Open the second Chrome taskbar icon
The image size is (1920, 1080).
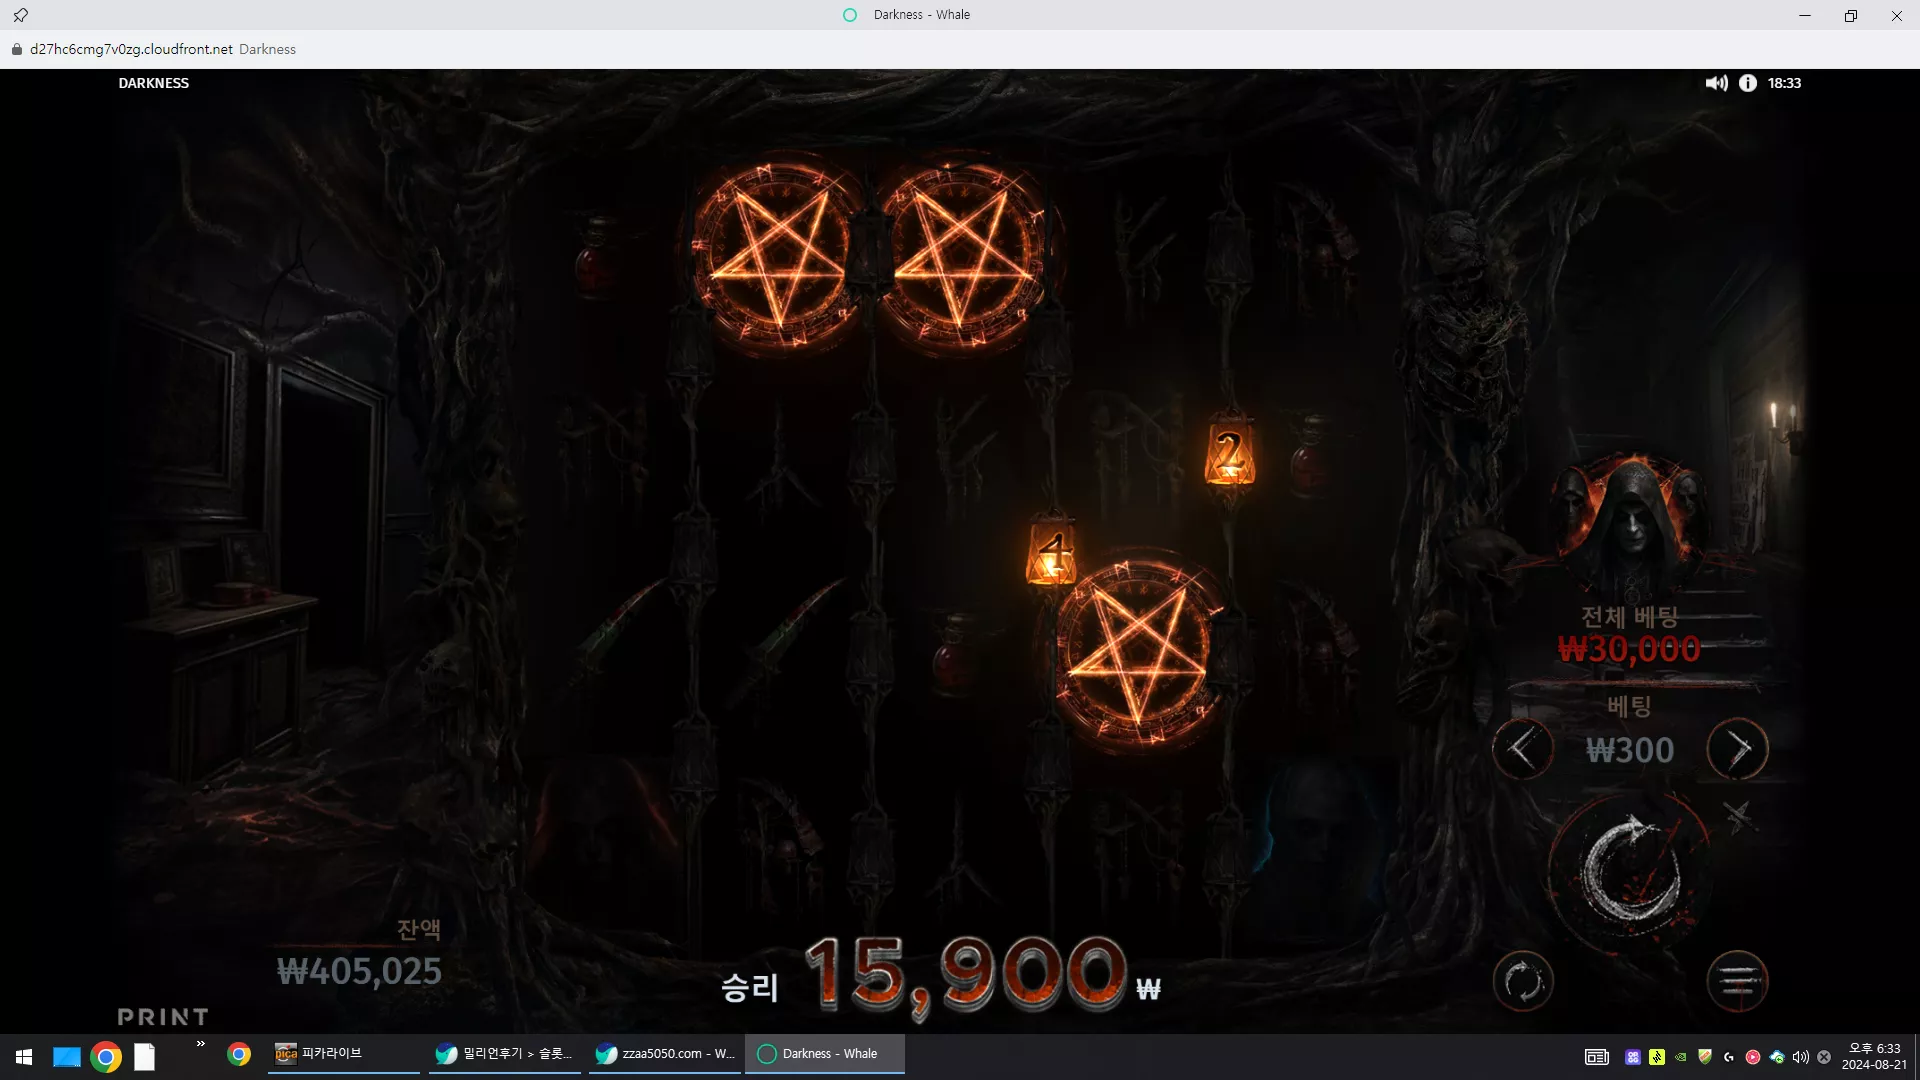239,1054
